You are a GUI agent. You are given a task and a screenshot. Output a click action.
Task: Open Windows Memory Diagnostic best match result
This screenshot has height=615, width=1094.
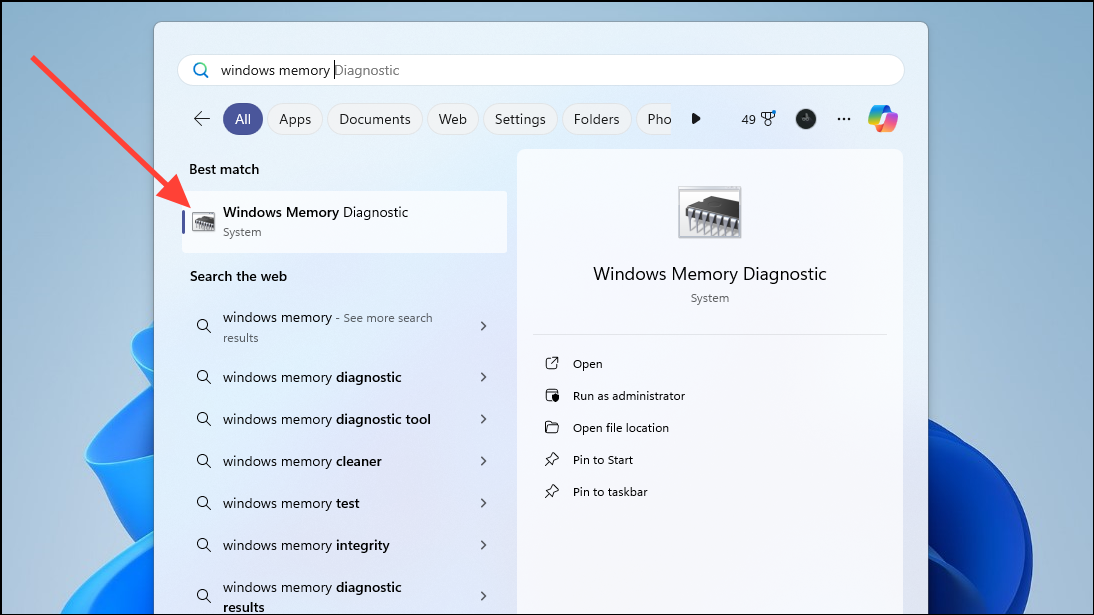(344, 221)
